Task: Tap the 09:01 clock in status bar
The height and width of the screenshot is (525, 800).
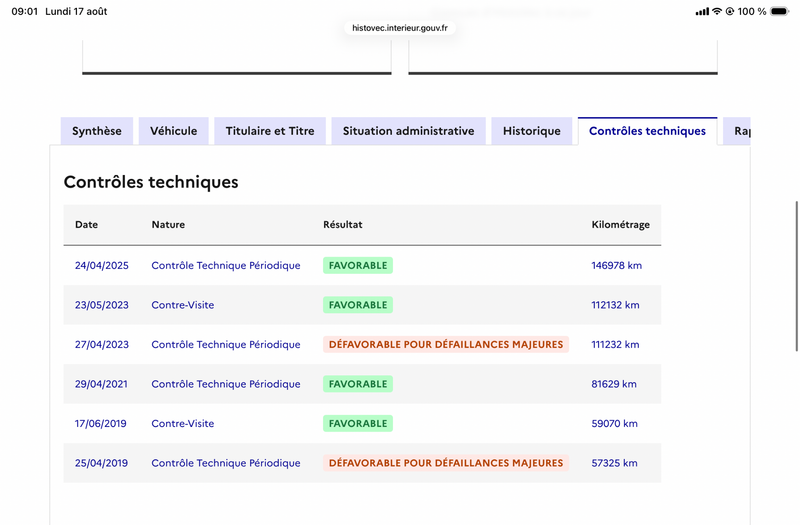Action: pyautogui.click(x=24, y=11)
